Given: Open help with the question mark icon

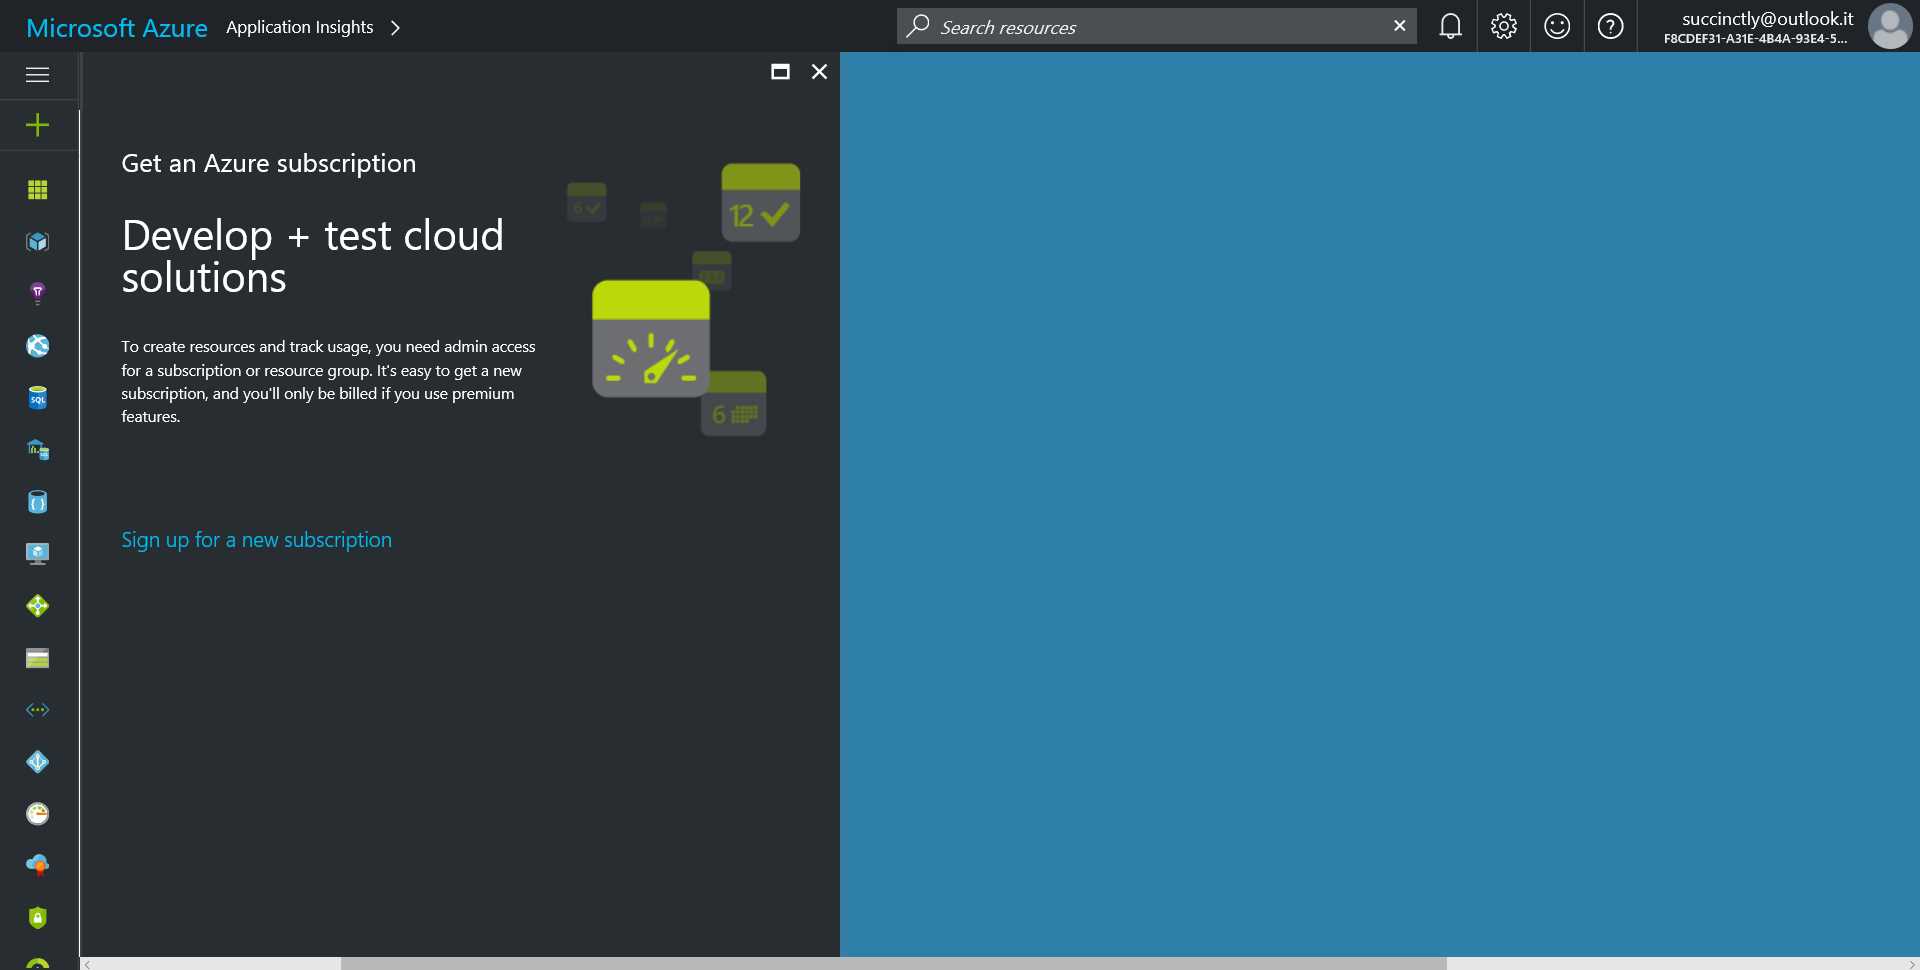Looking at the screenshot, I should pos(1610,26).
